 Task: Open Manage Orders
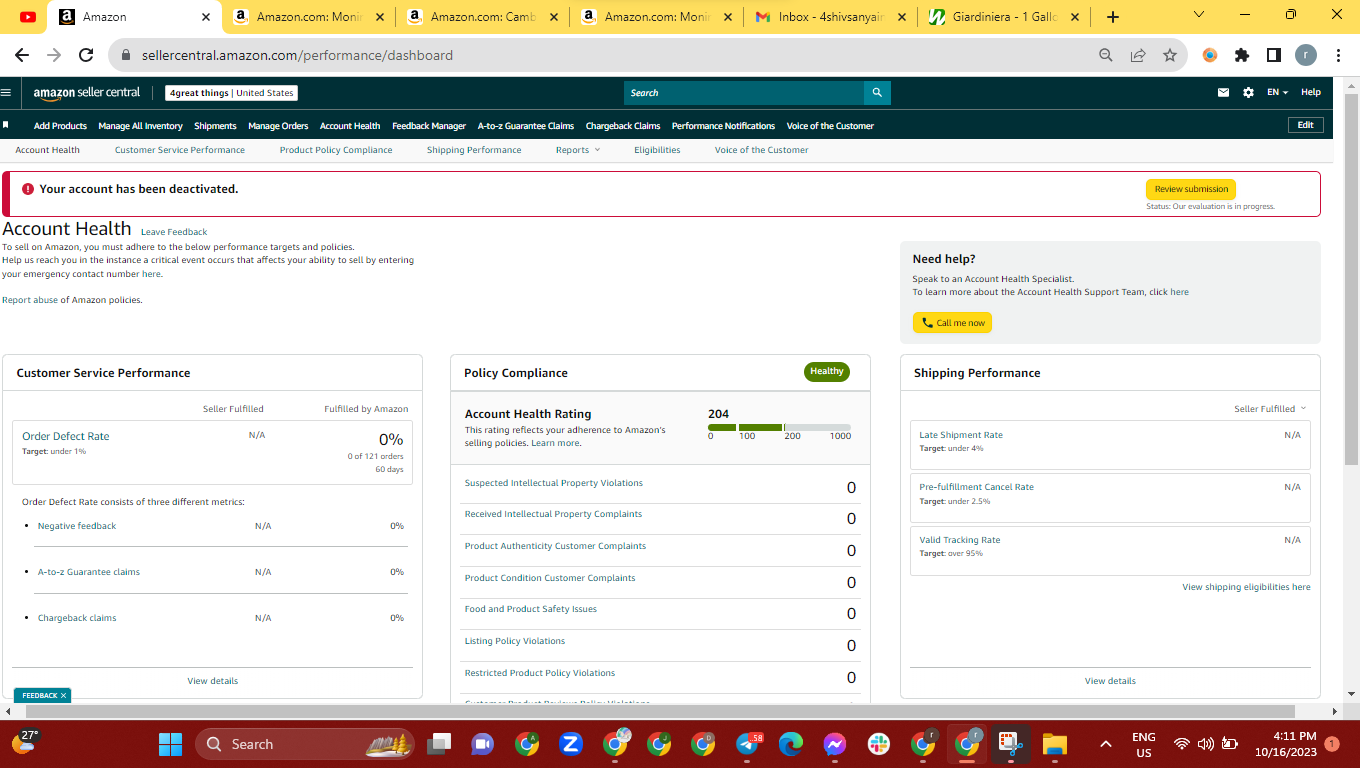[x=278, y=126]
